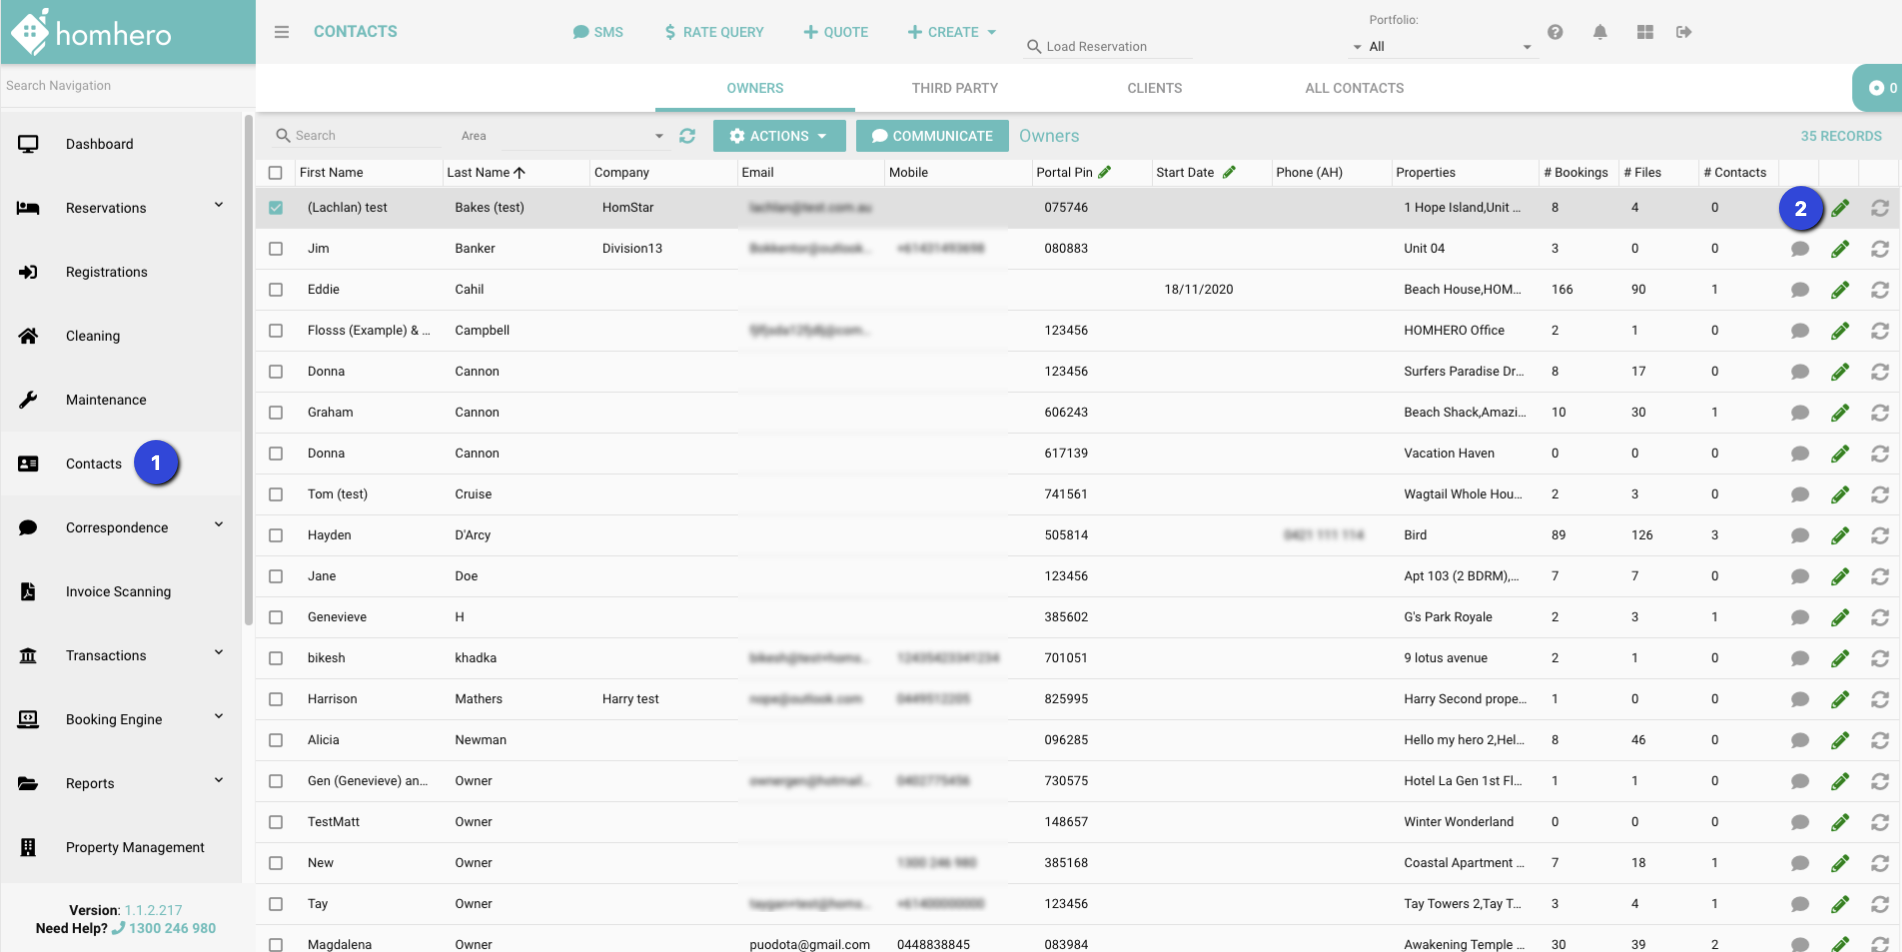
Task: Toggle the select-all checkbox in table header
Action: pyautogui.click(x=276, y=173)
